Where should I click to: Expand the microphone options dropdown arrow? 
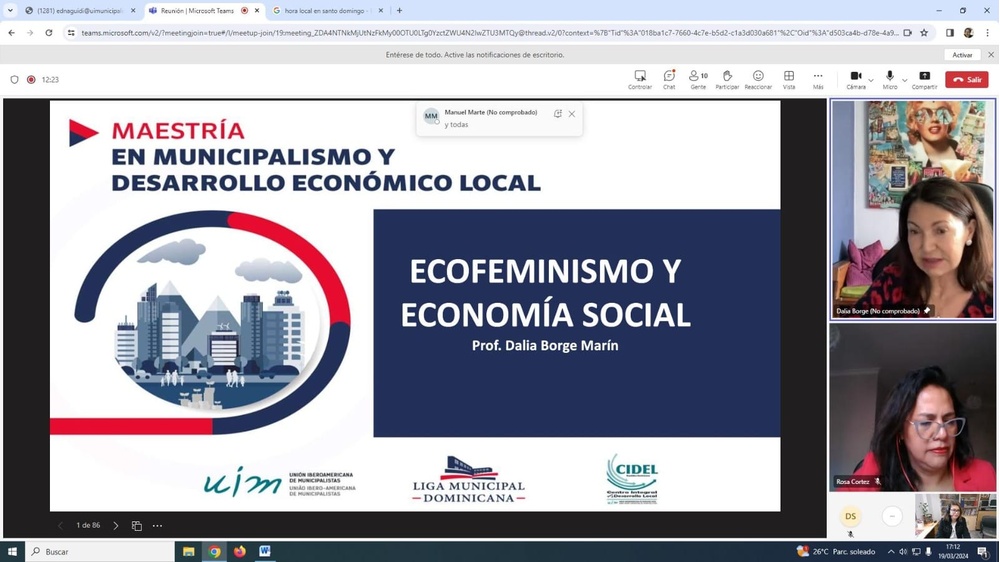click(904, 80)
